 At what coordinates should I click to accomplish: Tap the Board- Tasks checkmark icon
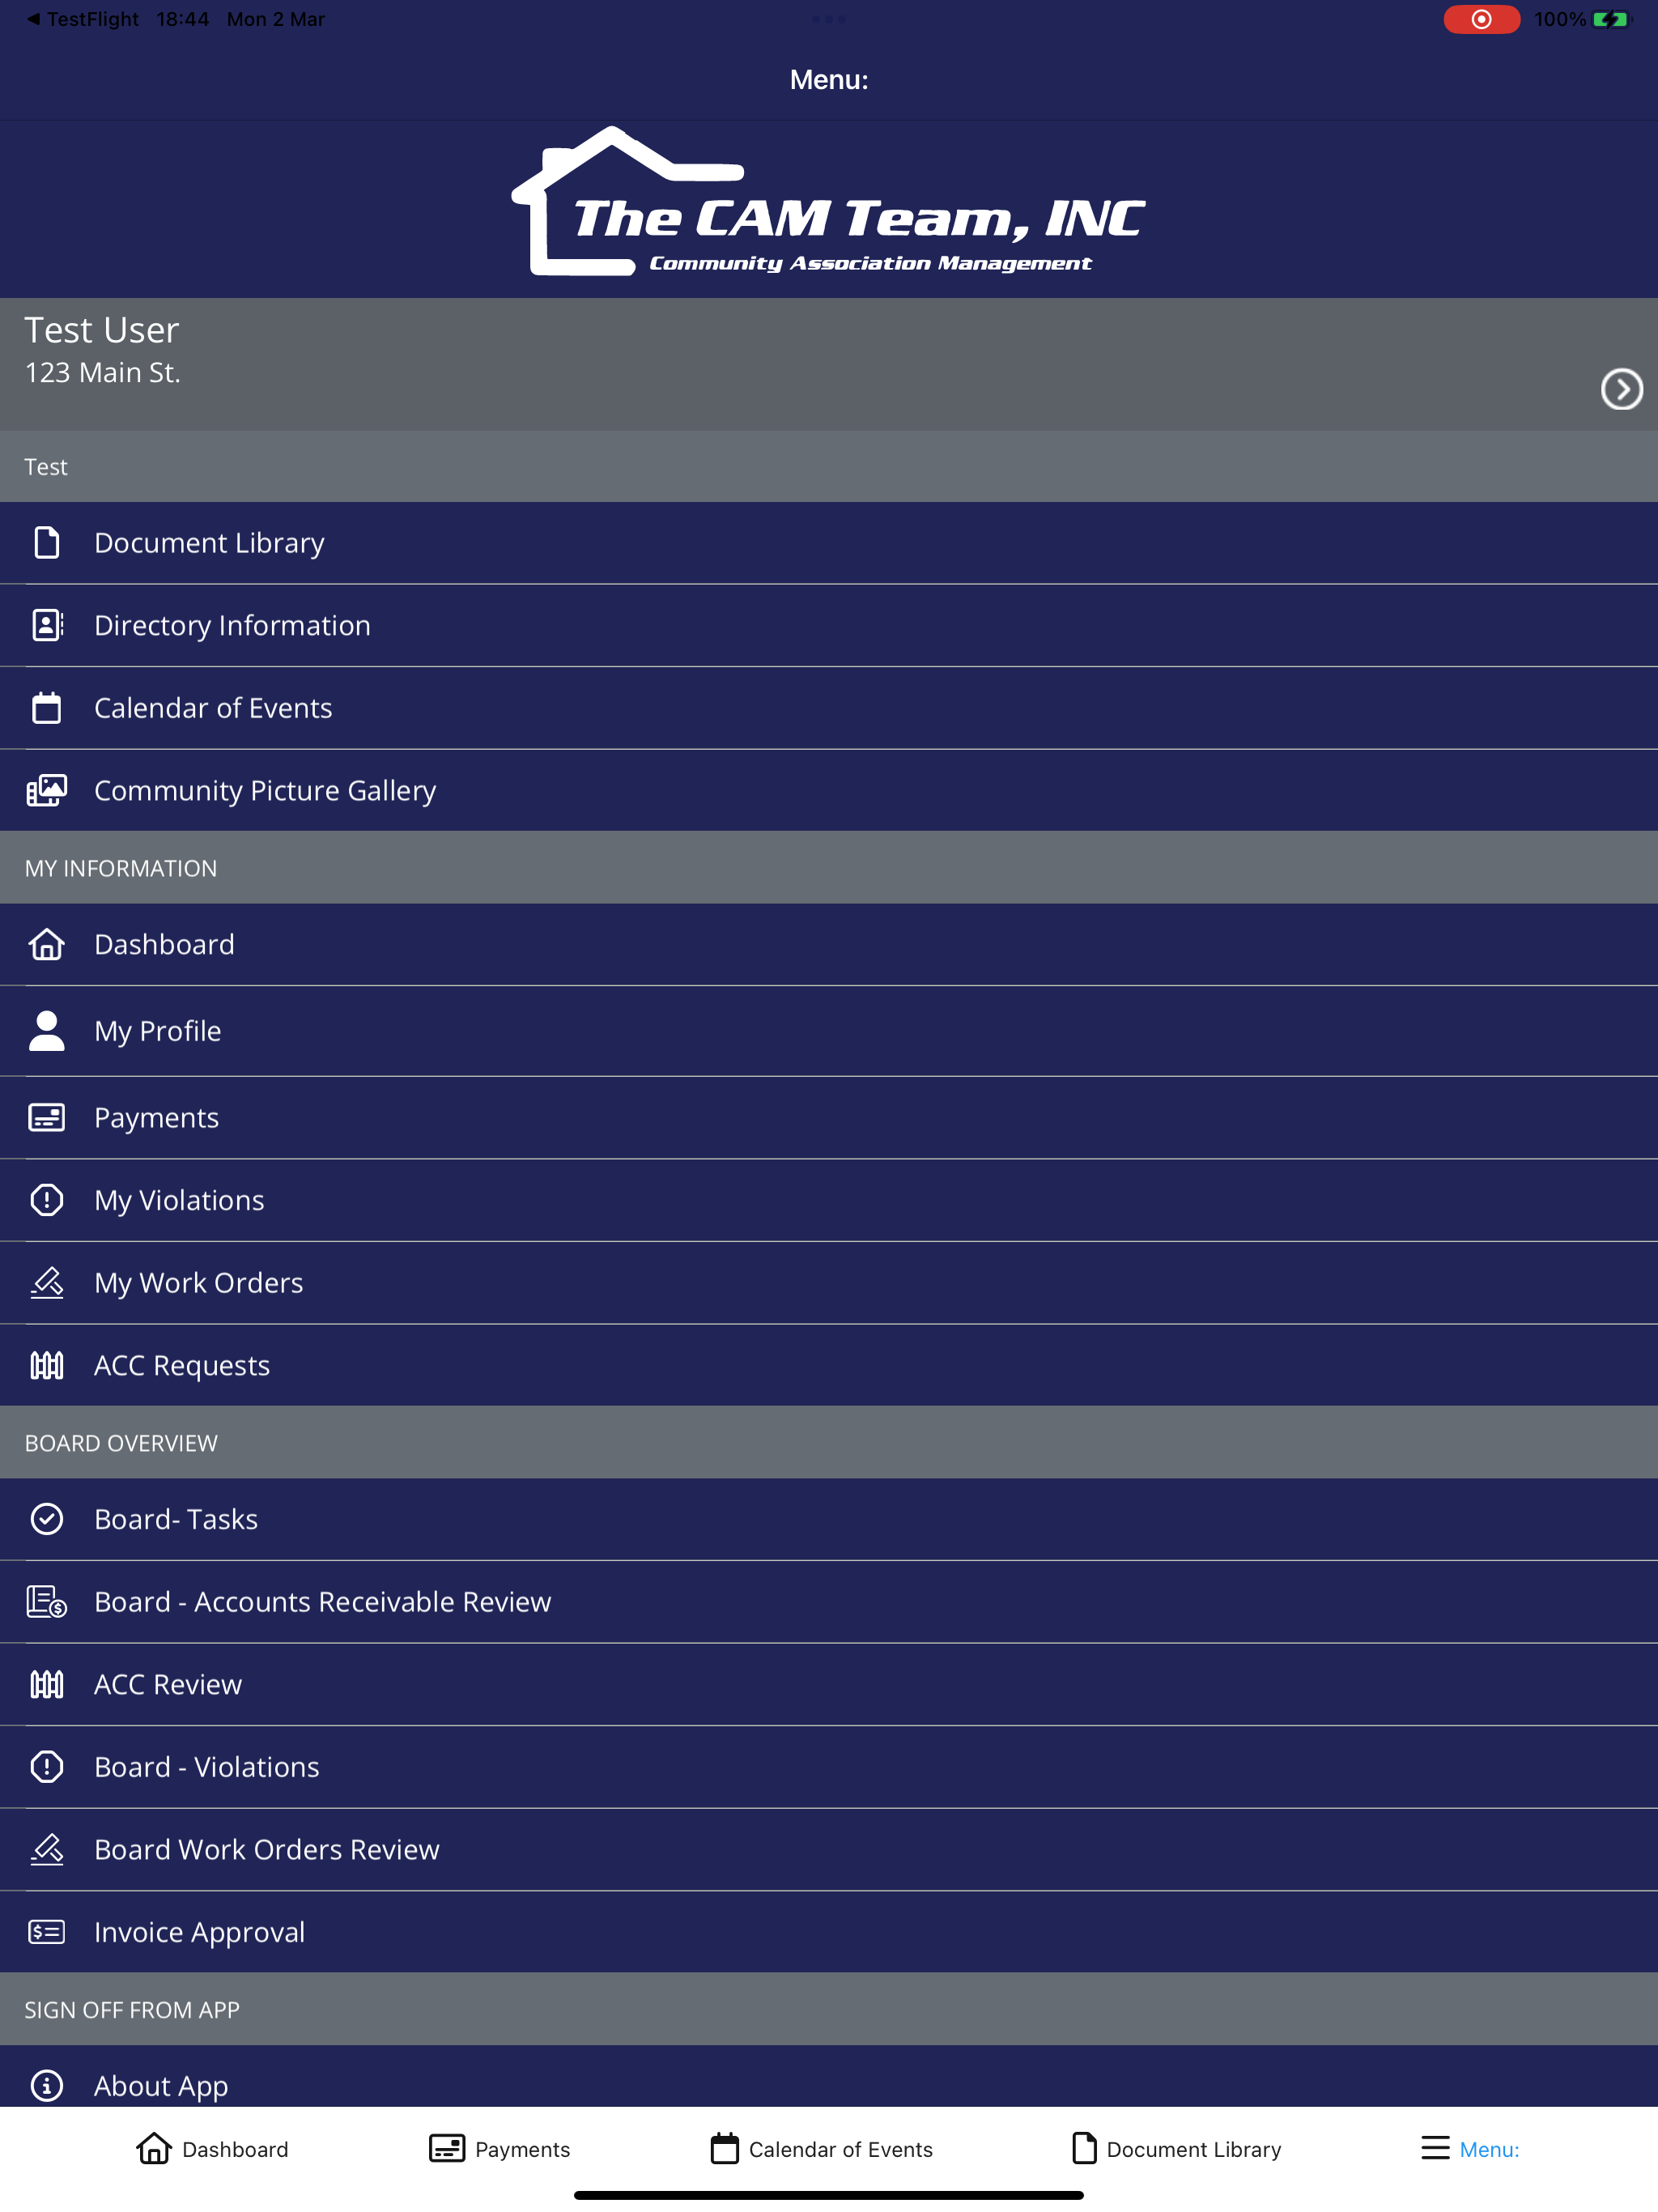[x=46, y=1519]
